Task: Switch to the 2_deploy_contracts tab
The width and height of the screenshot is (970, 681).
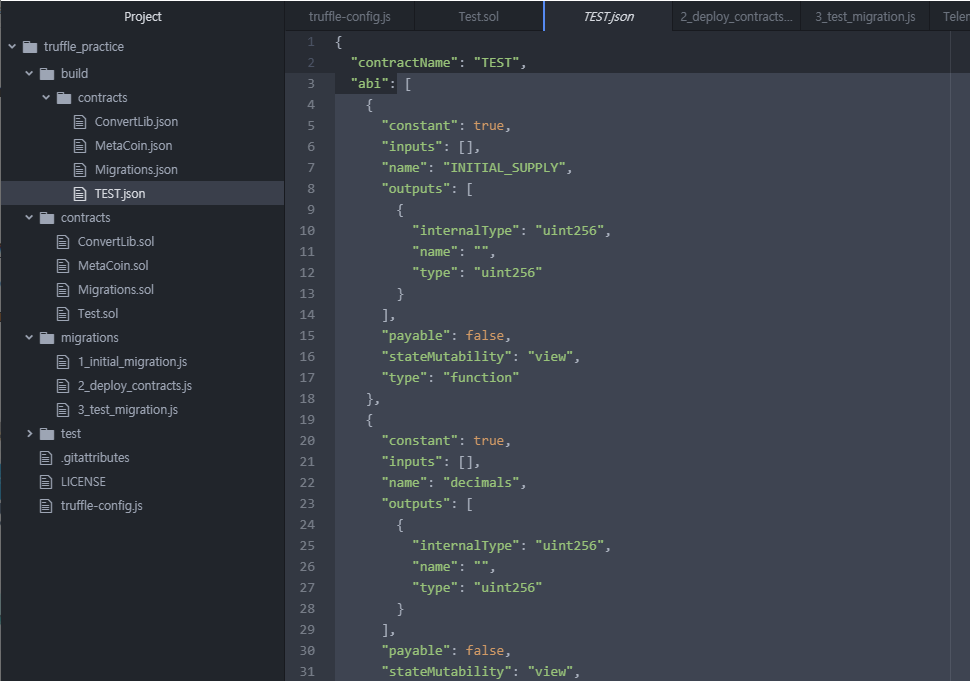Action: tap(736, 17)
